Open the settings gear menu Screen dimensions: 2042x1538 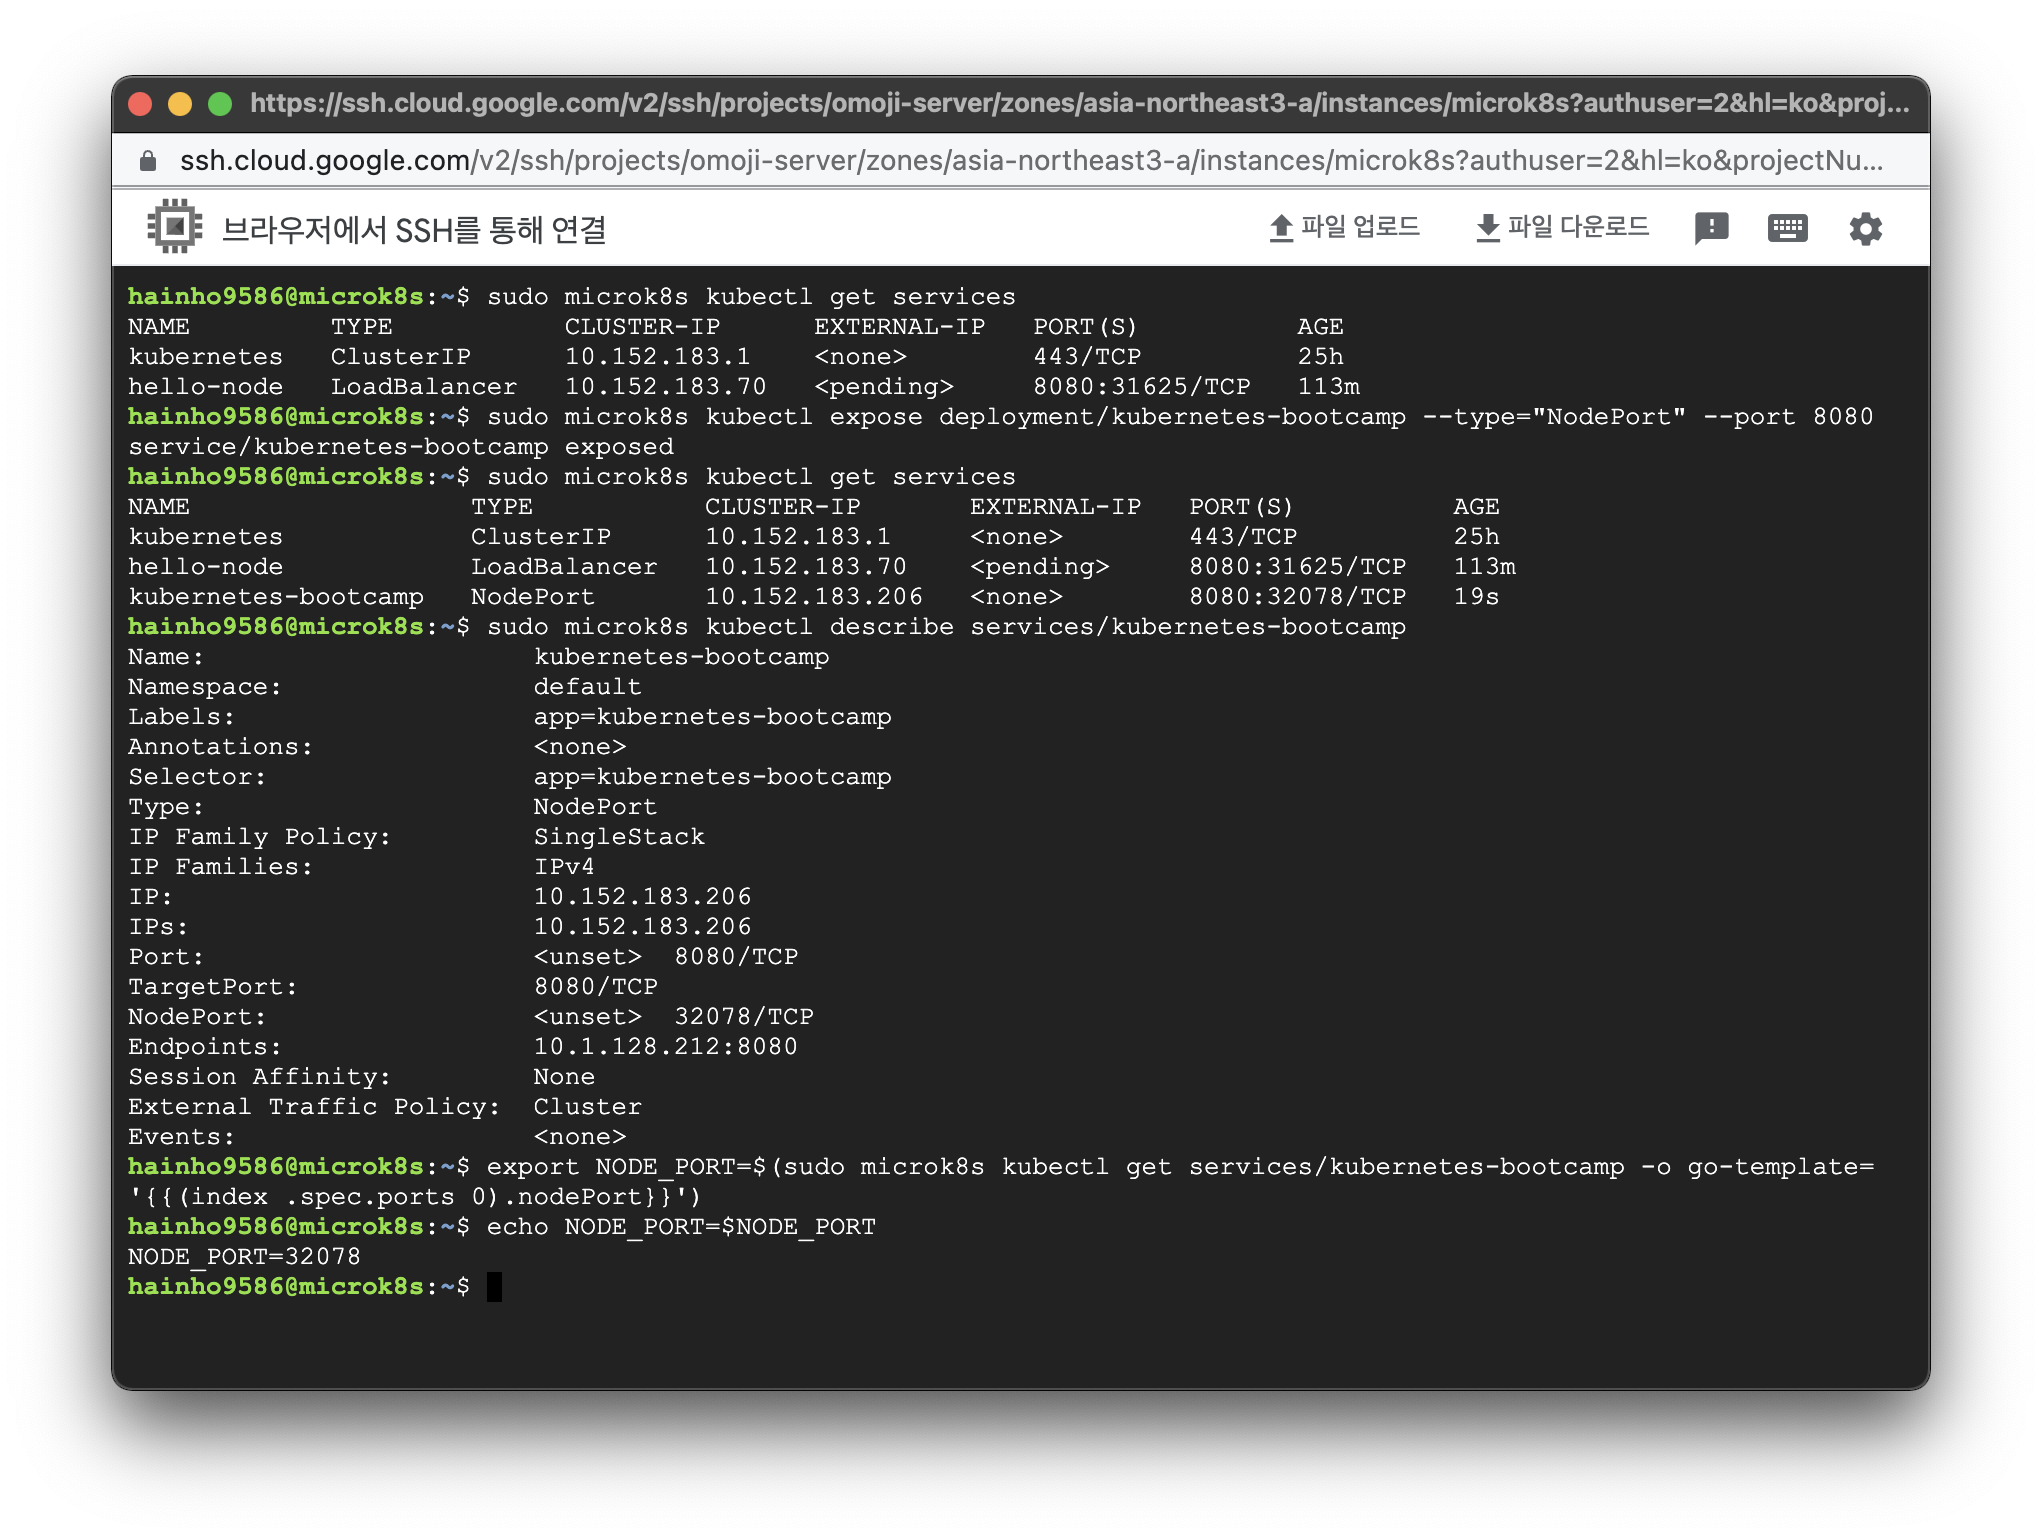(x=1865, y=229)
